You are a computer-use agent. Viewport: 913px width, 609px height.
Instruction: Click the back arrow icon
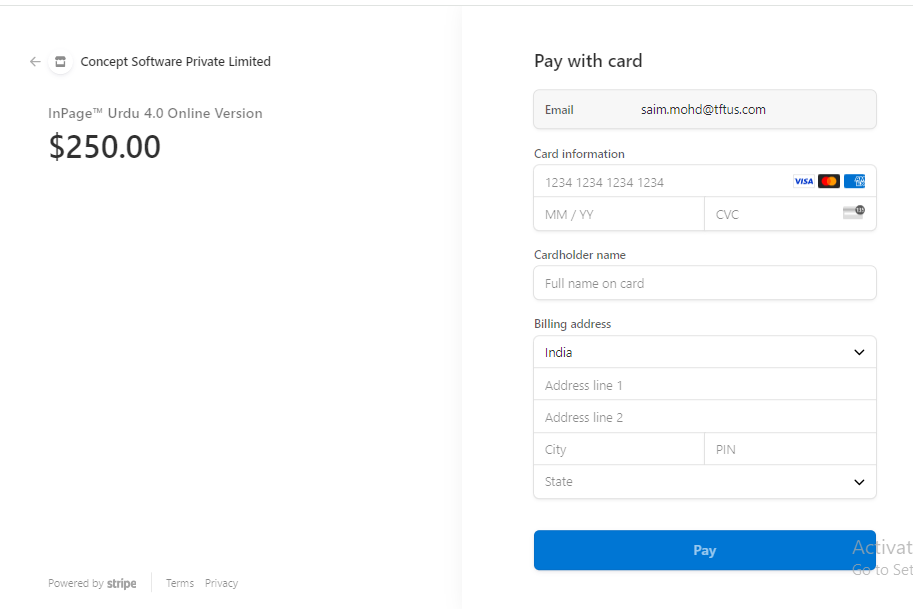[x=35, y=62]
